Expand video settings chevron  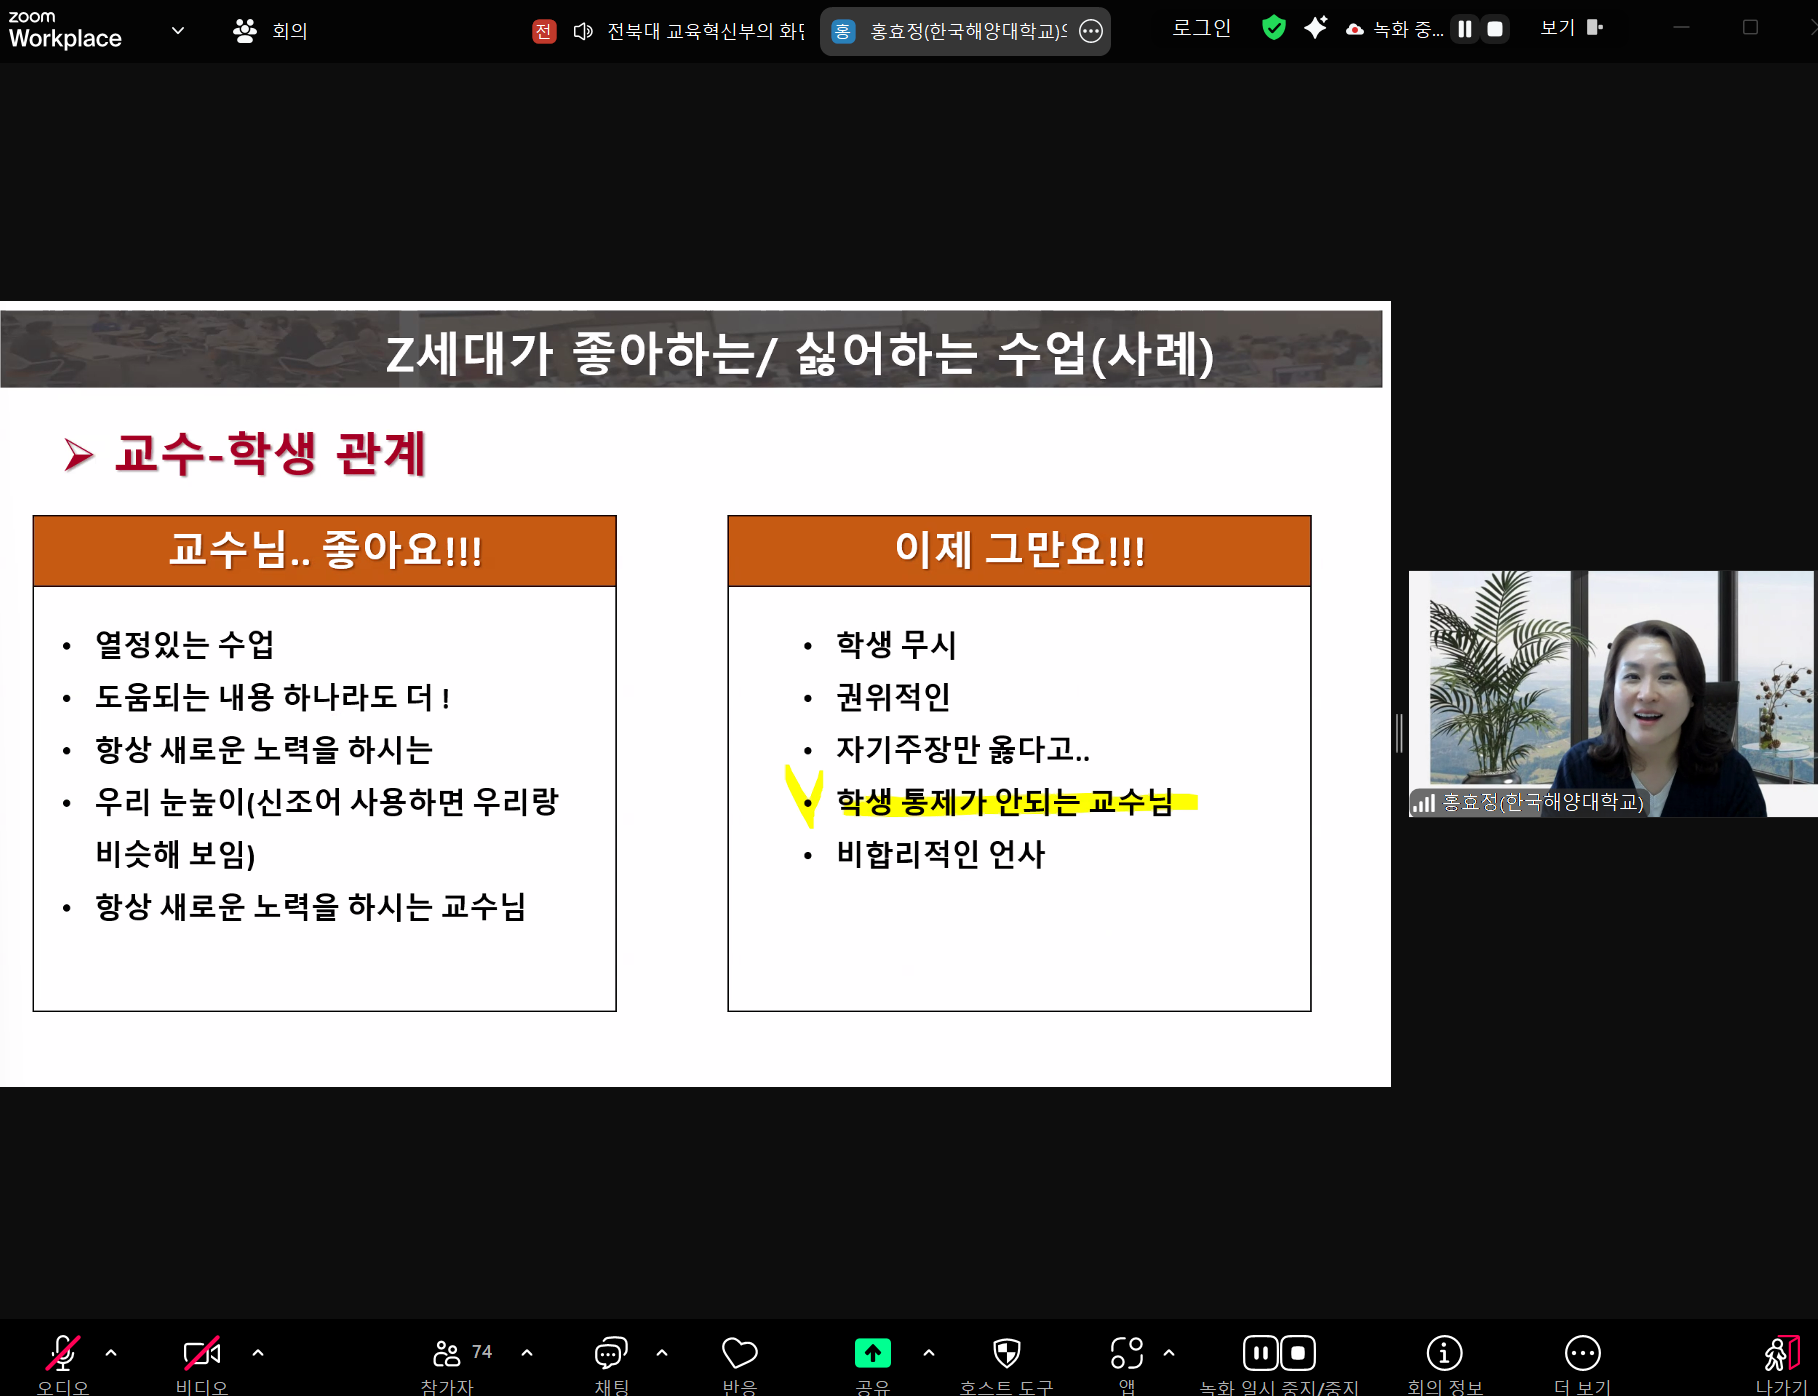pos(259,1353)
